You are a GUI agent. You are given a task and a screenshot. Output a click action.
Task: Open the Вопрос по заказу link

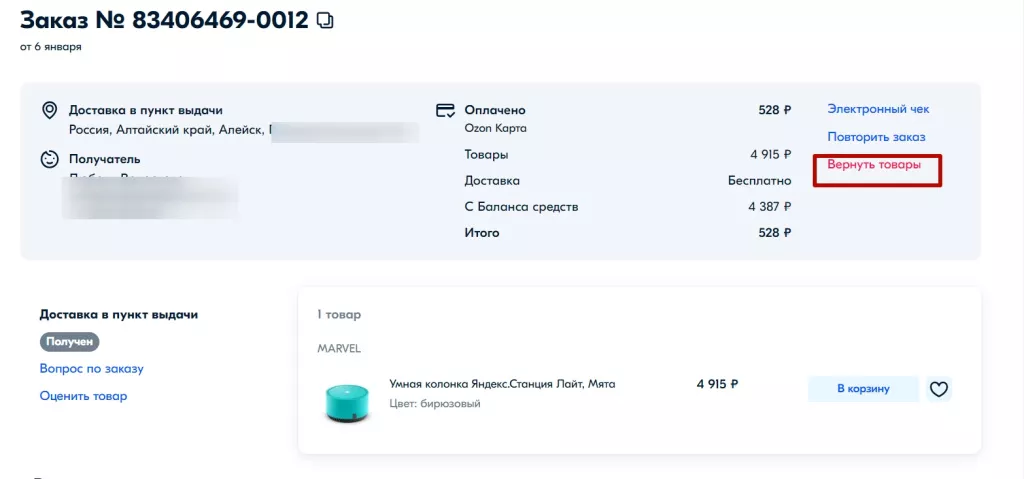coord(92,368)
